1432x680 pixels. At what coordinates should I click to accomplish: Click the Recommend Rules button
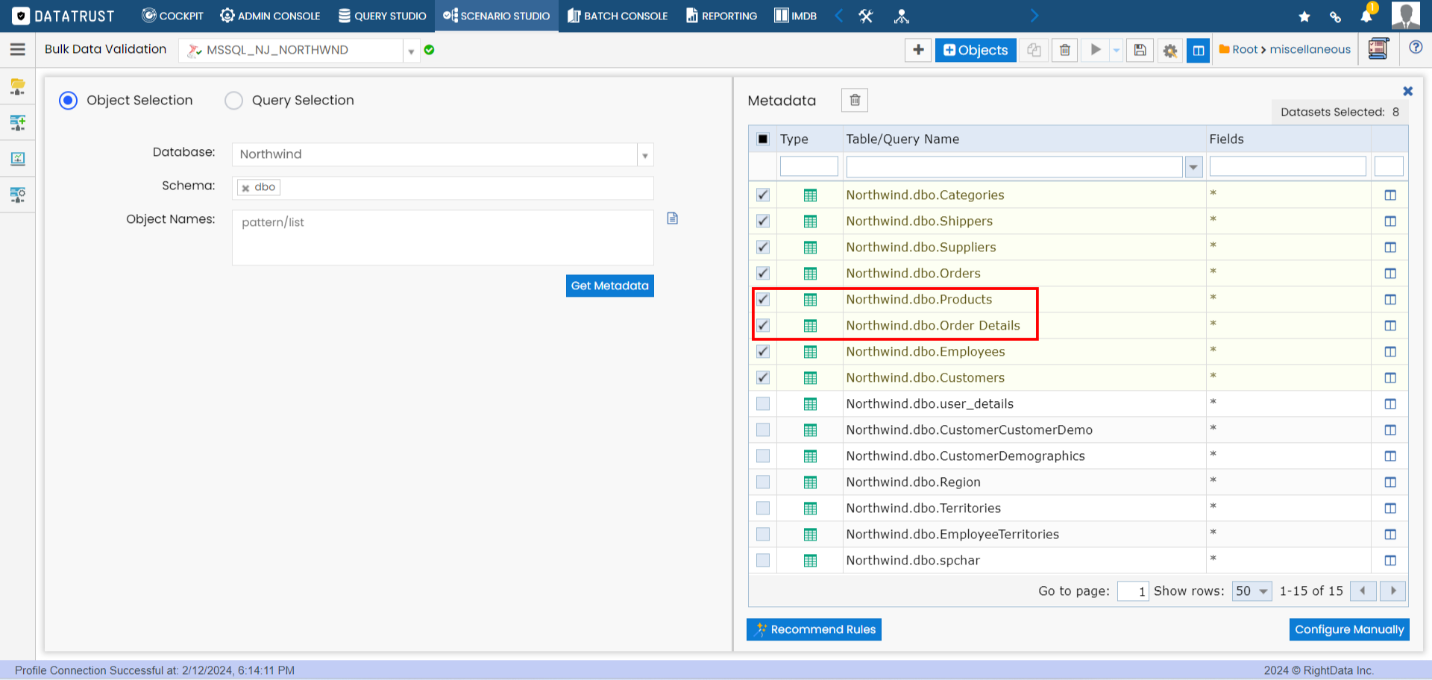click(814, 630)
